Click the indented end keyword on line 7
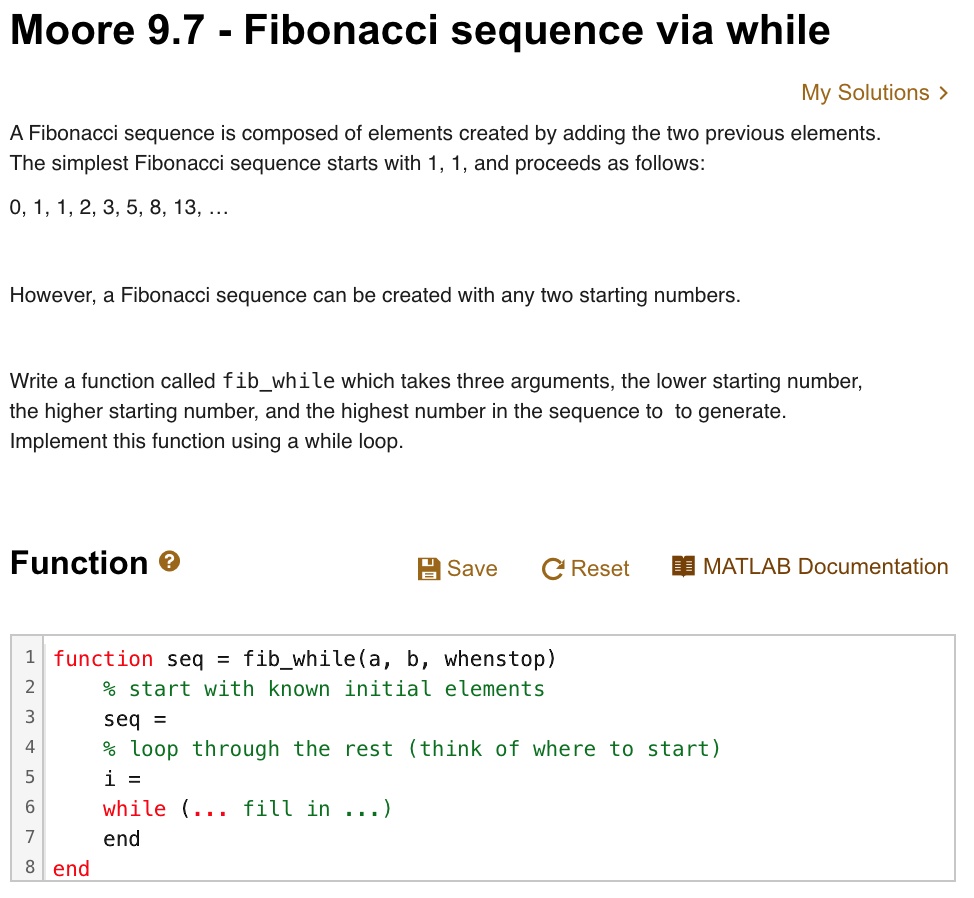 [x=122, y=839]
